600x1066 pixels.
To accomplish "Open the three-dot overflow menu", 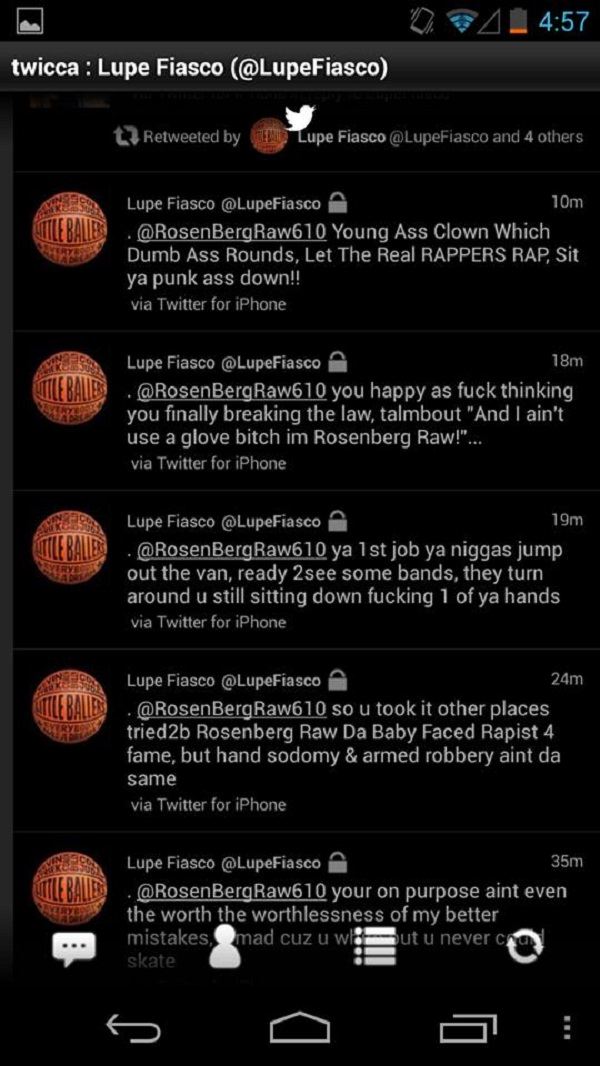I will (567, 1028).
